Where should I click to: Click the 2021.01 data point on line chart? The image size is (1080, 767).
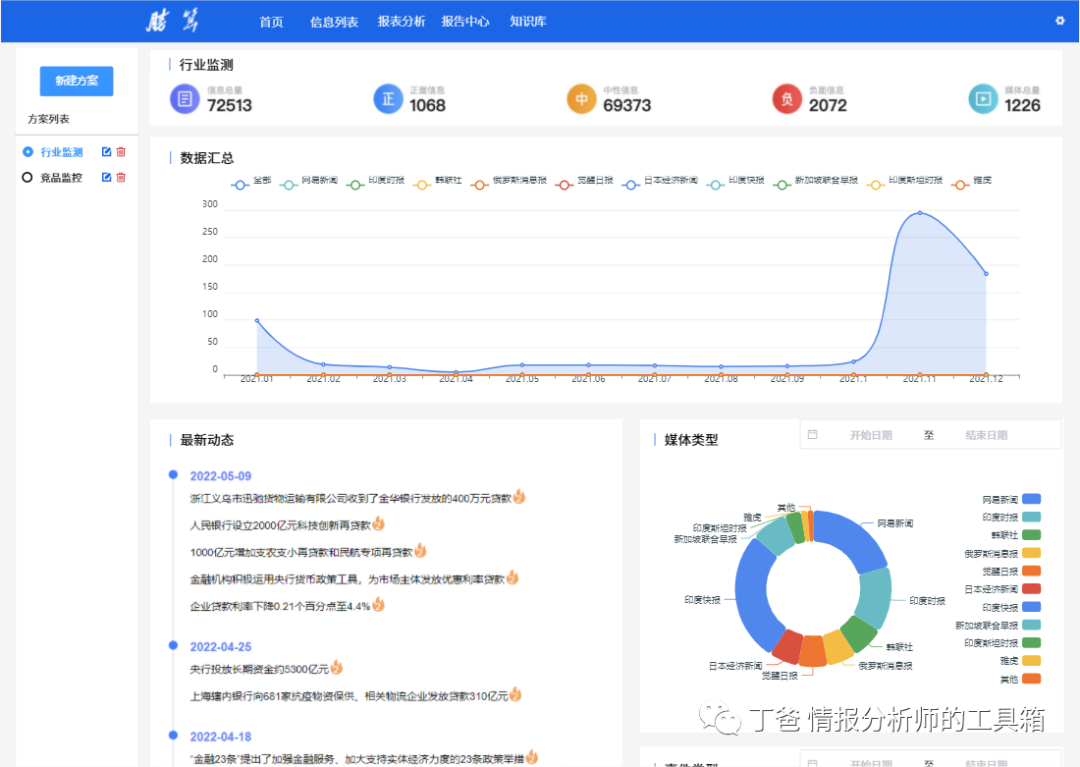(x=257, y=320)
